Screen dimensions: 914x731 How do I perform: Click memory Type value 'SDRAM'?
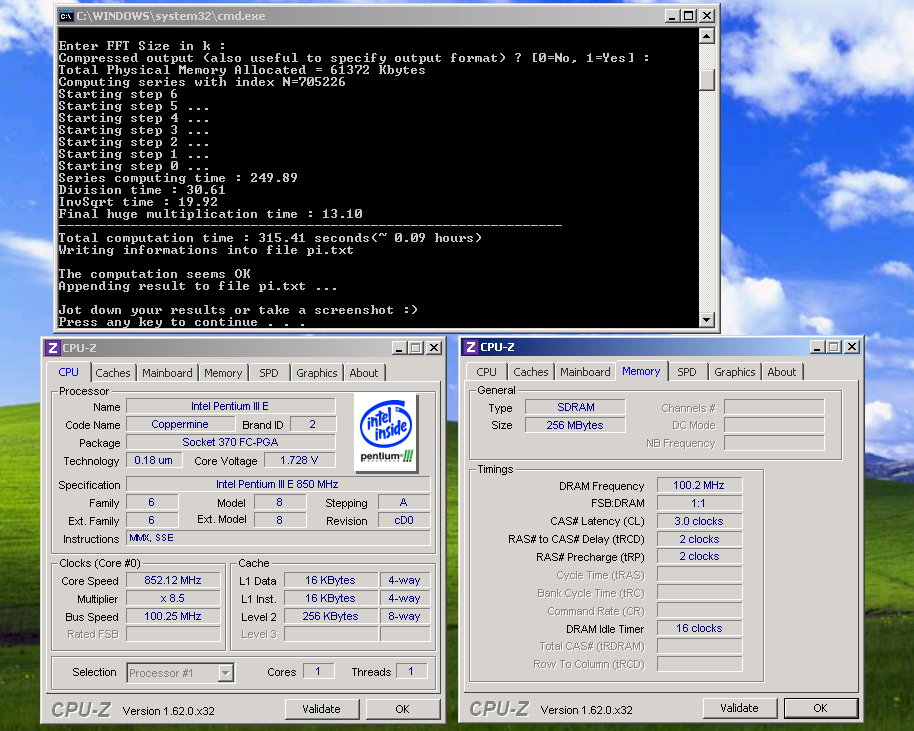point(575,407)
